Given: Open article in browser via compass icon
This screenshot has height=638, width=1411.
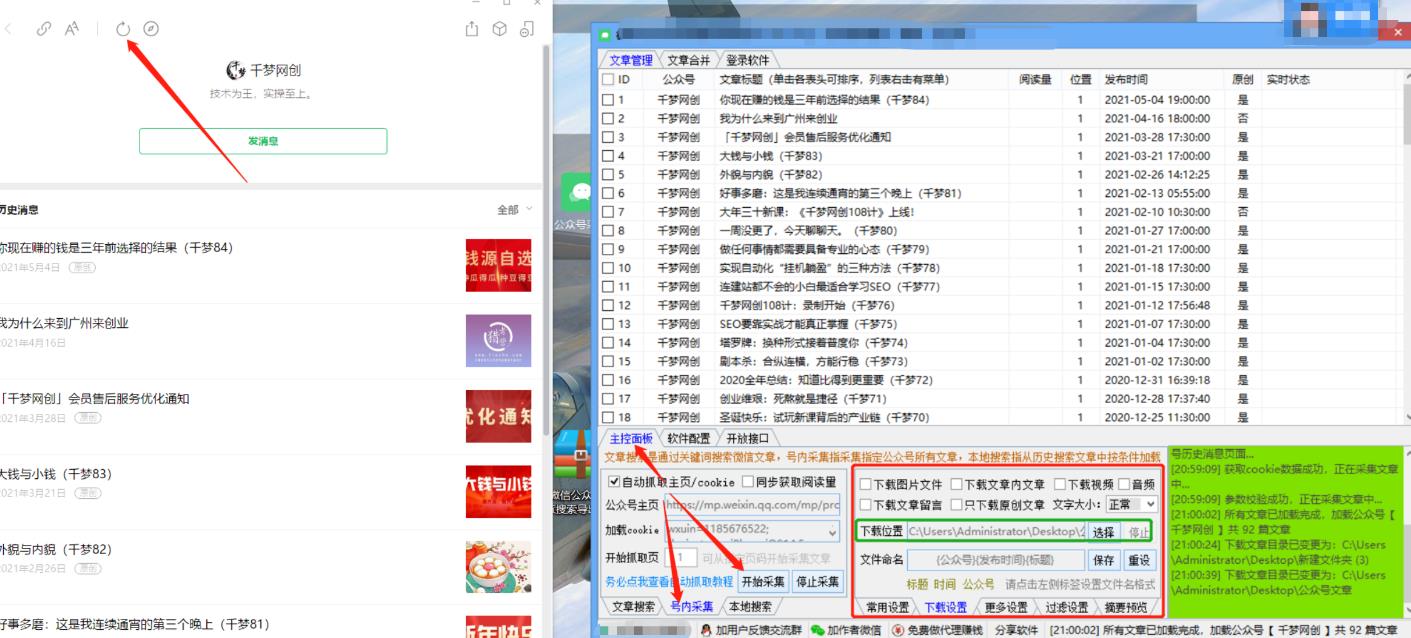Looking at the screenshot, I should (x=151, y=29).
